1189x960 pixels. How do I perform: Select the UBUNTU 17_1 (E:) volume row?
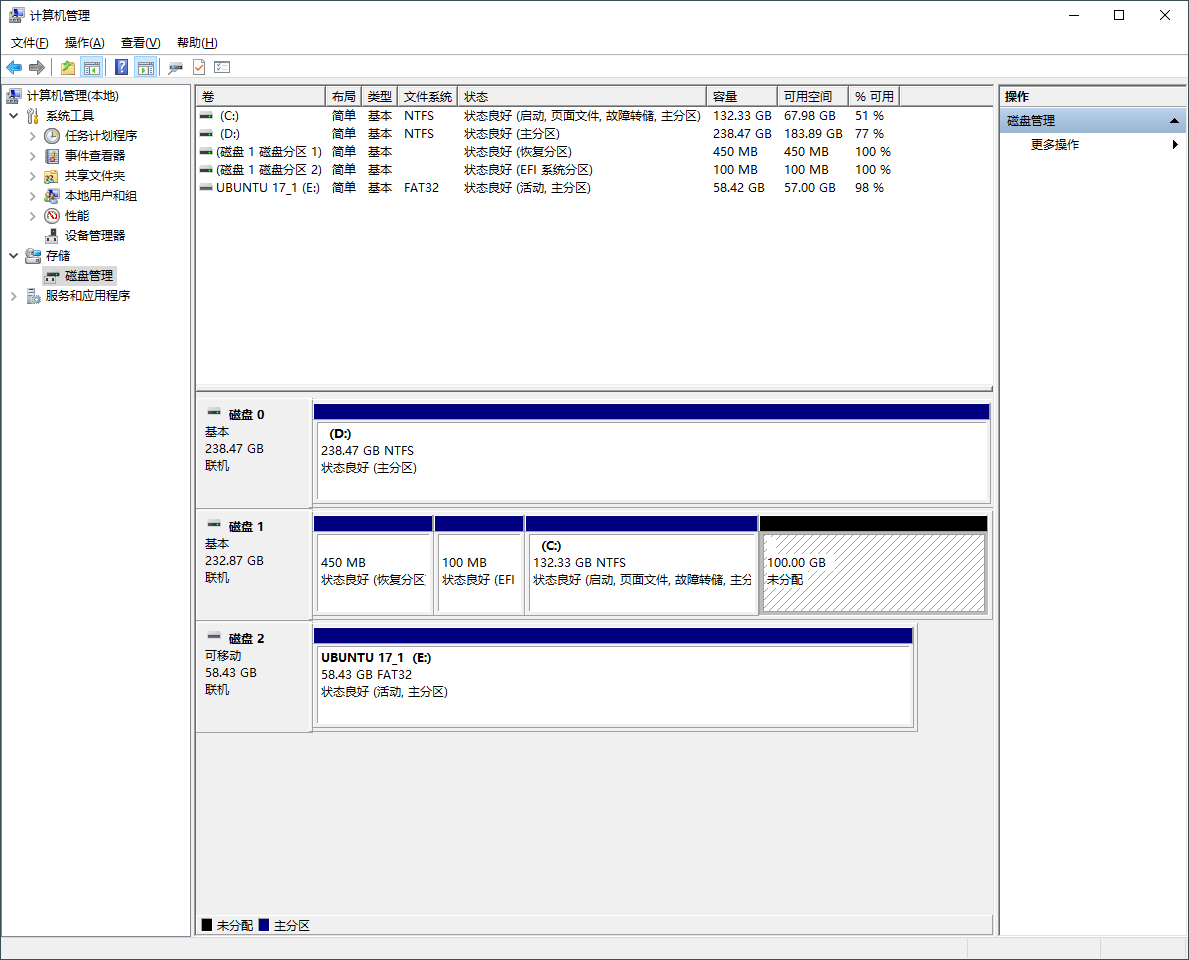545,187
